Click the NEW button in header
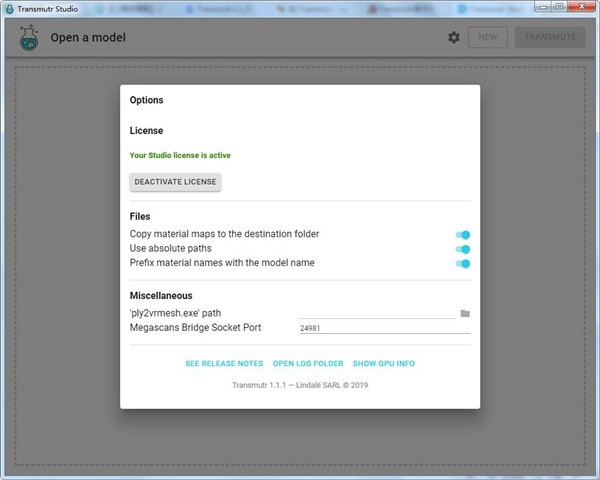 488,38
